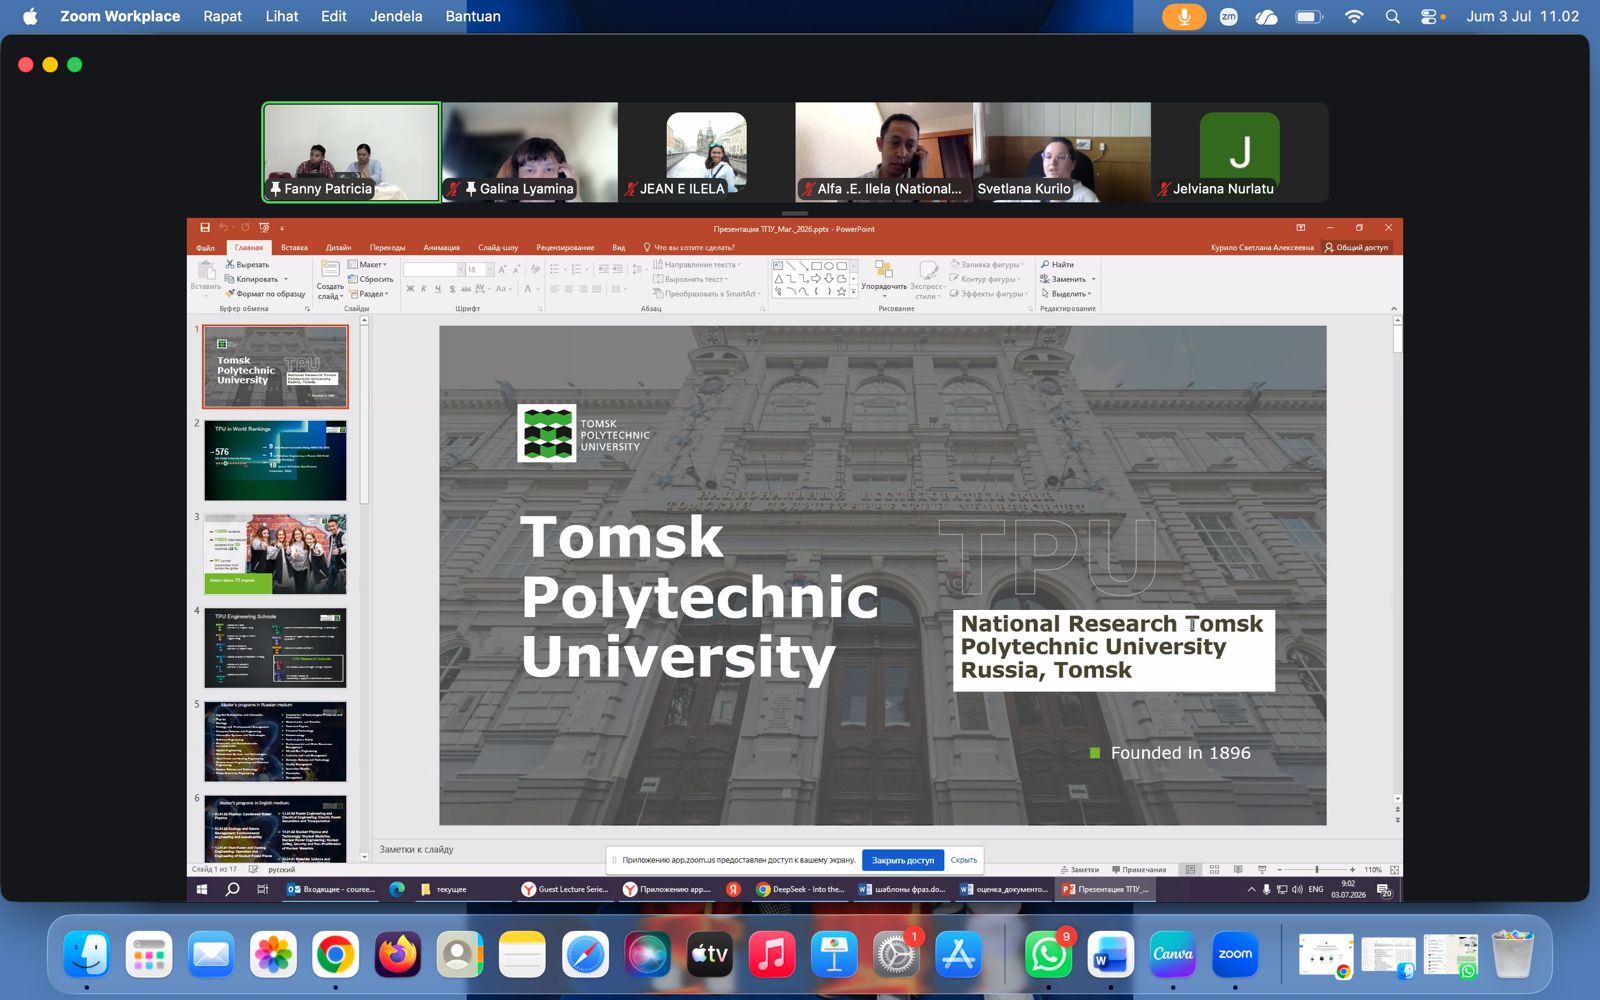Open the font size combo box

click(479, 270)
